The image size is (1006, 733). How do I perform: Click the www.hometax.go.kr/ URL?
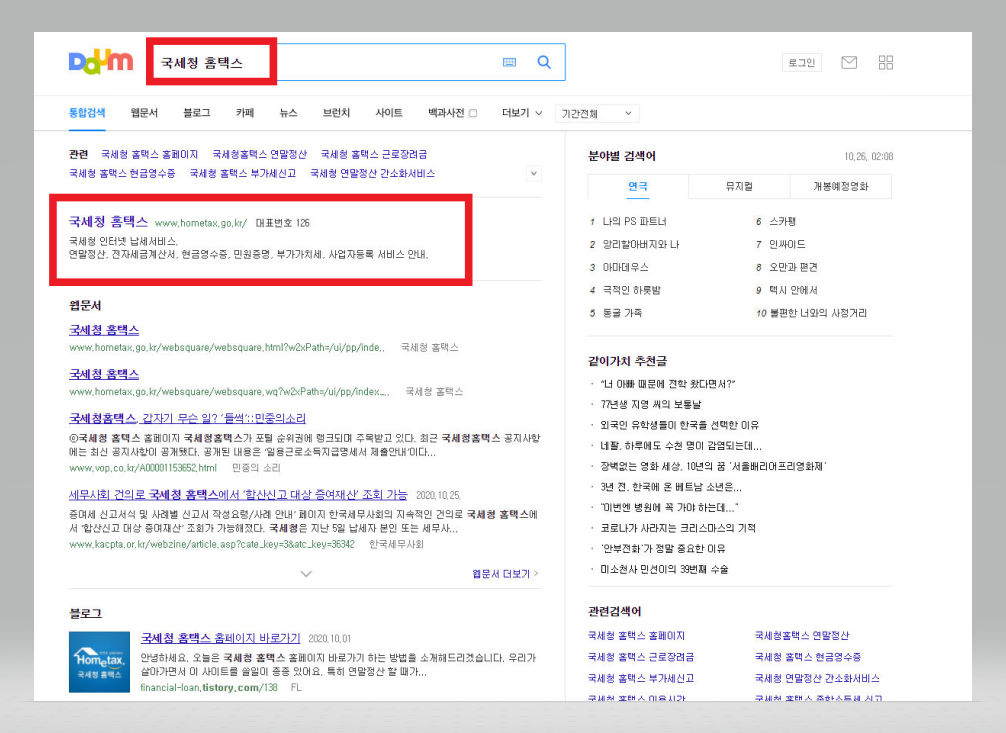pos(201,223)
